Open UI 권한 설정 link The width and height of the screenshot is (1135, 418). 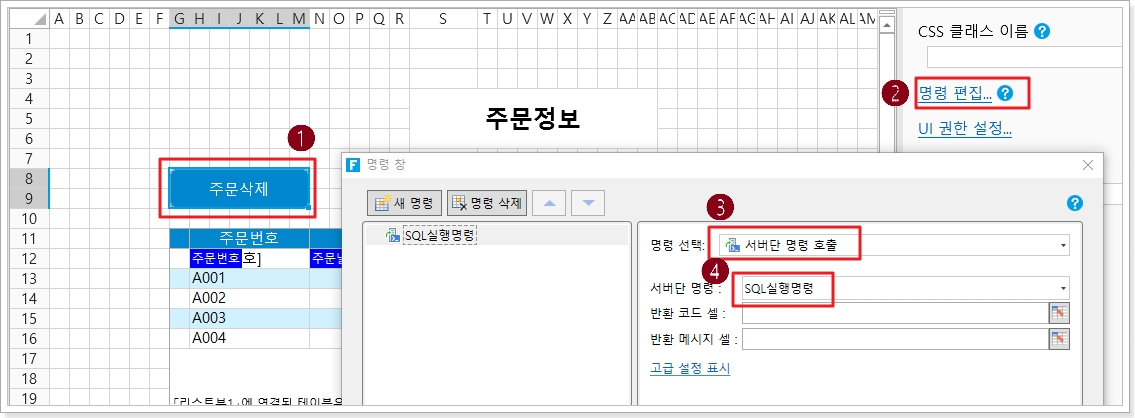pyautogui.click(x=964, y=128)
